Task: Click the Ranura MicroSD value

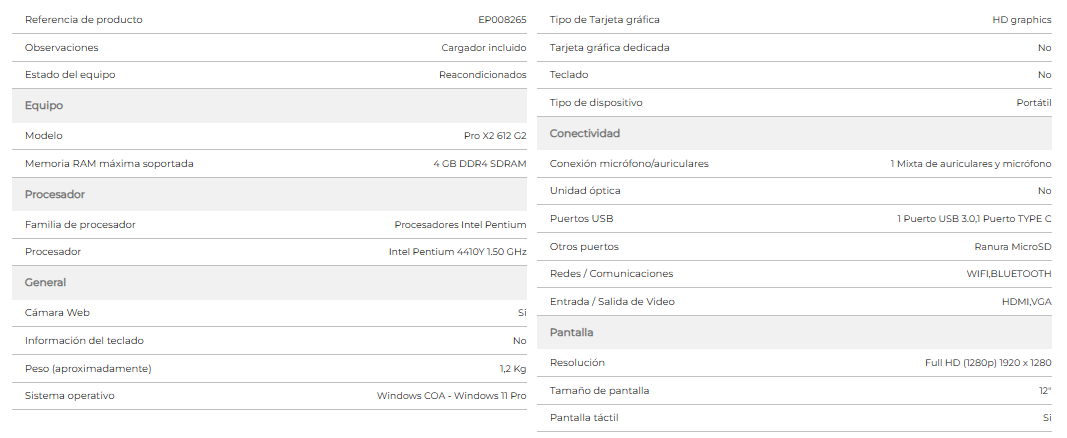Action: tap(1013, 247)
